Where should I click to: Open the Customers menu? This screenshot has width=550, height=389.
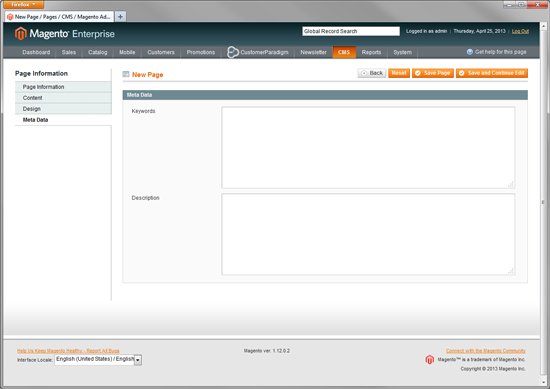161,52
